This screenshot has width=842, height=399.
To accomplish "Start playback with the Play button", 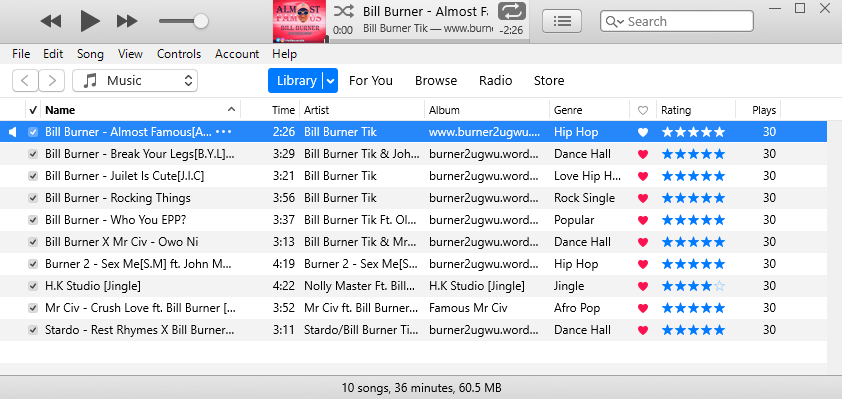I will coord(90,21).
